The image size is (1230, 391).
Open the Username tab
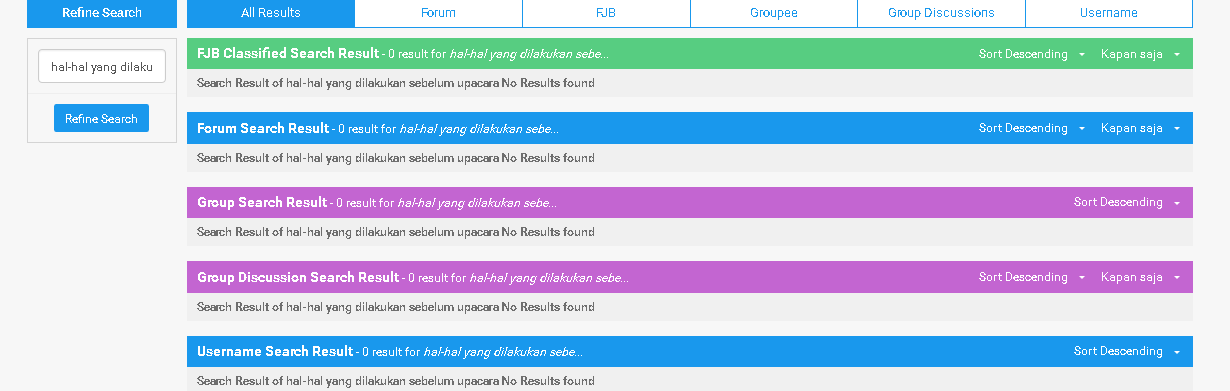click(x=1109, y=13)
